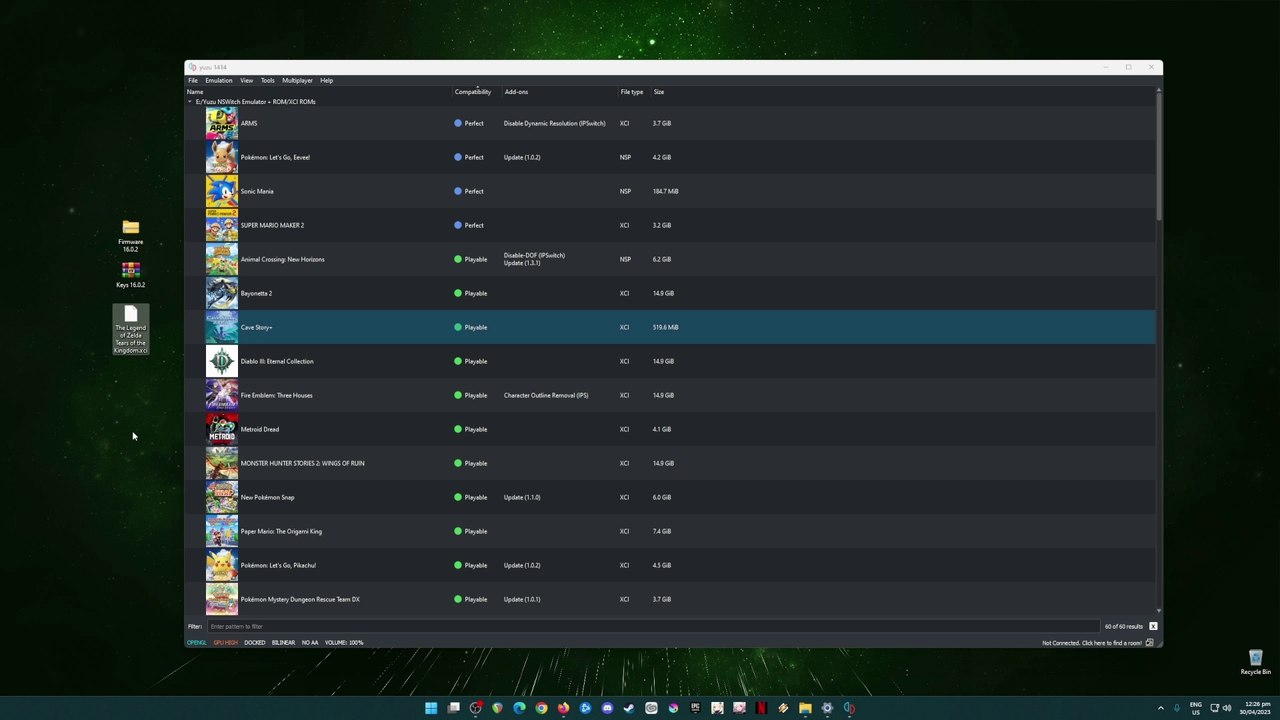1280x720 pixels.
Task: Select the Bayonetta 2 cover icon
Action: pyautogui.click(x=222, y=293)
